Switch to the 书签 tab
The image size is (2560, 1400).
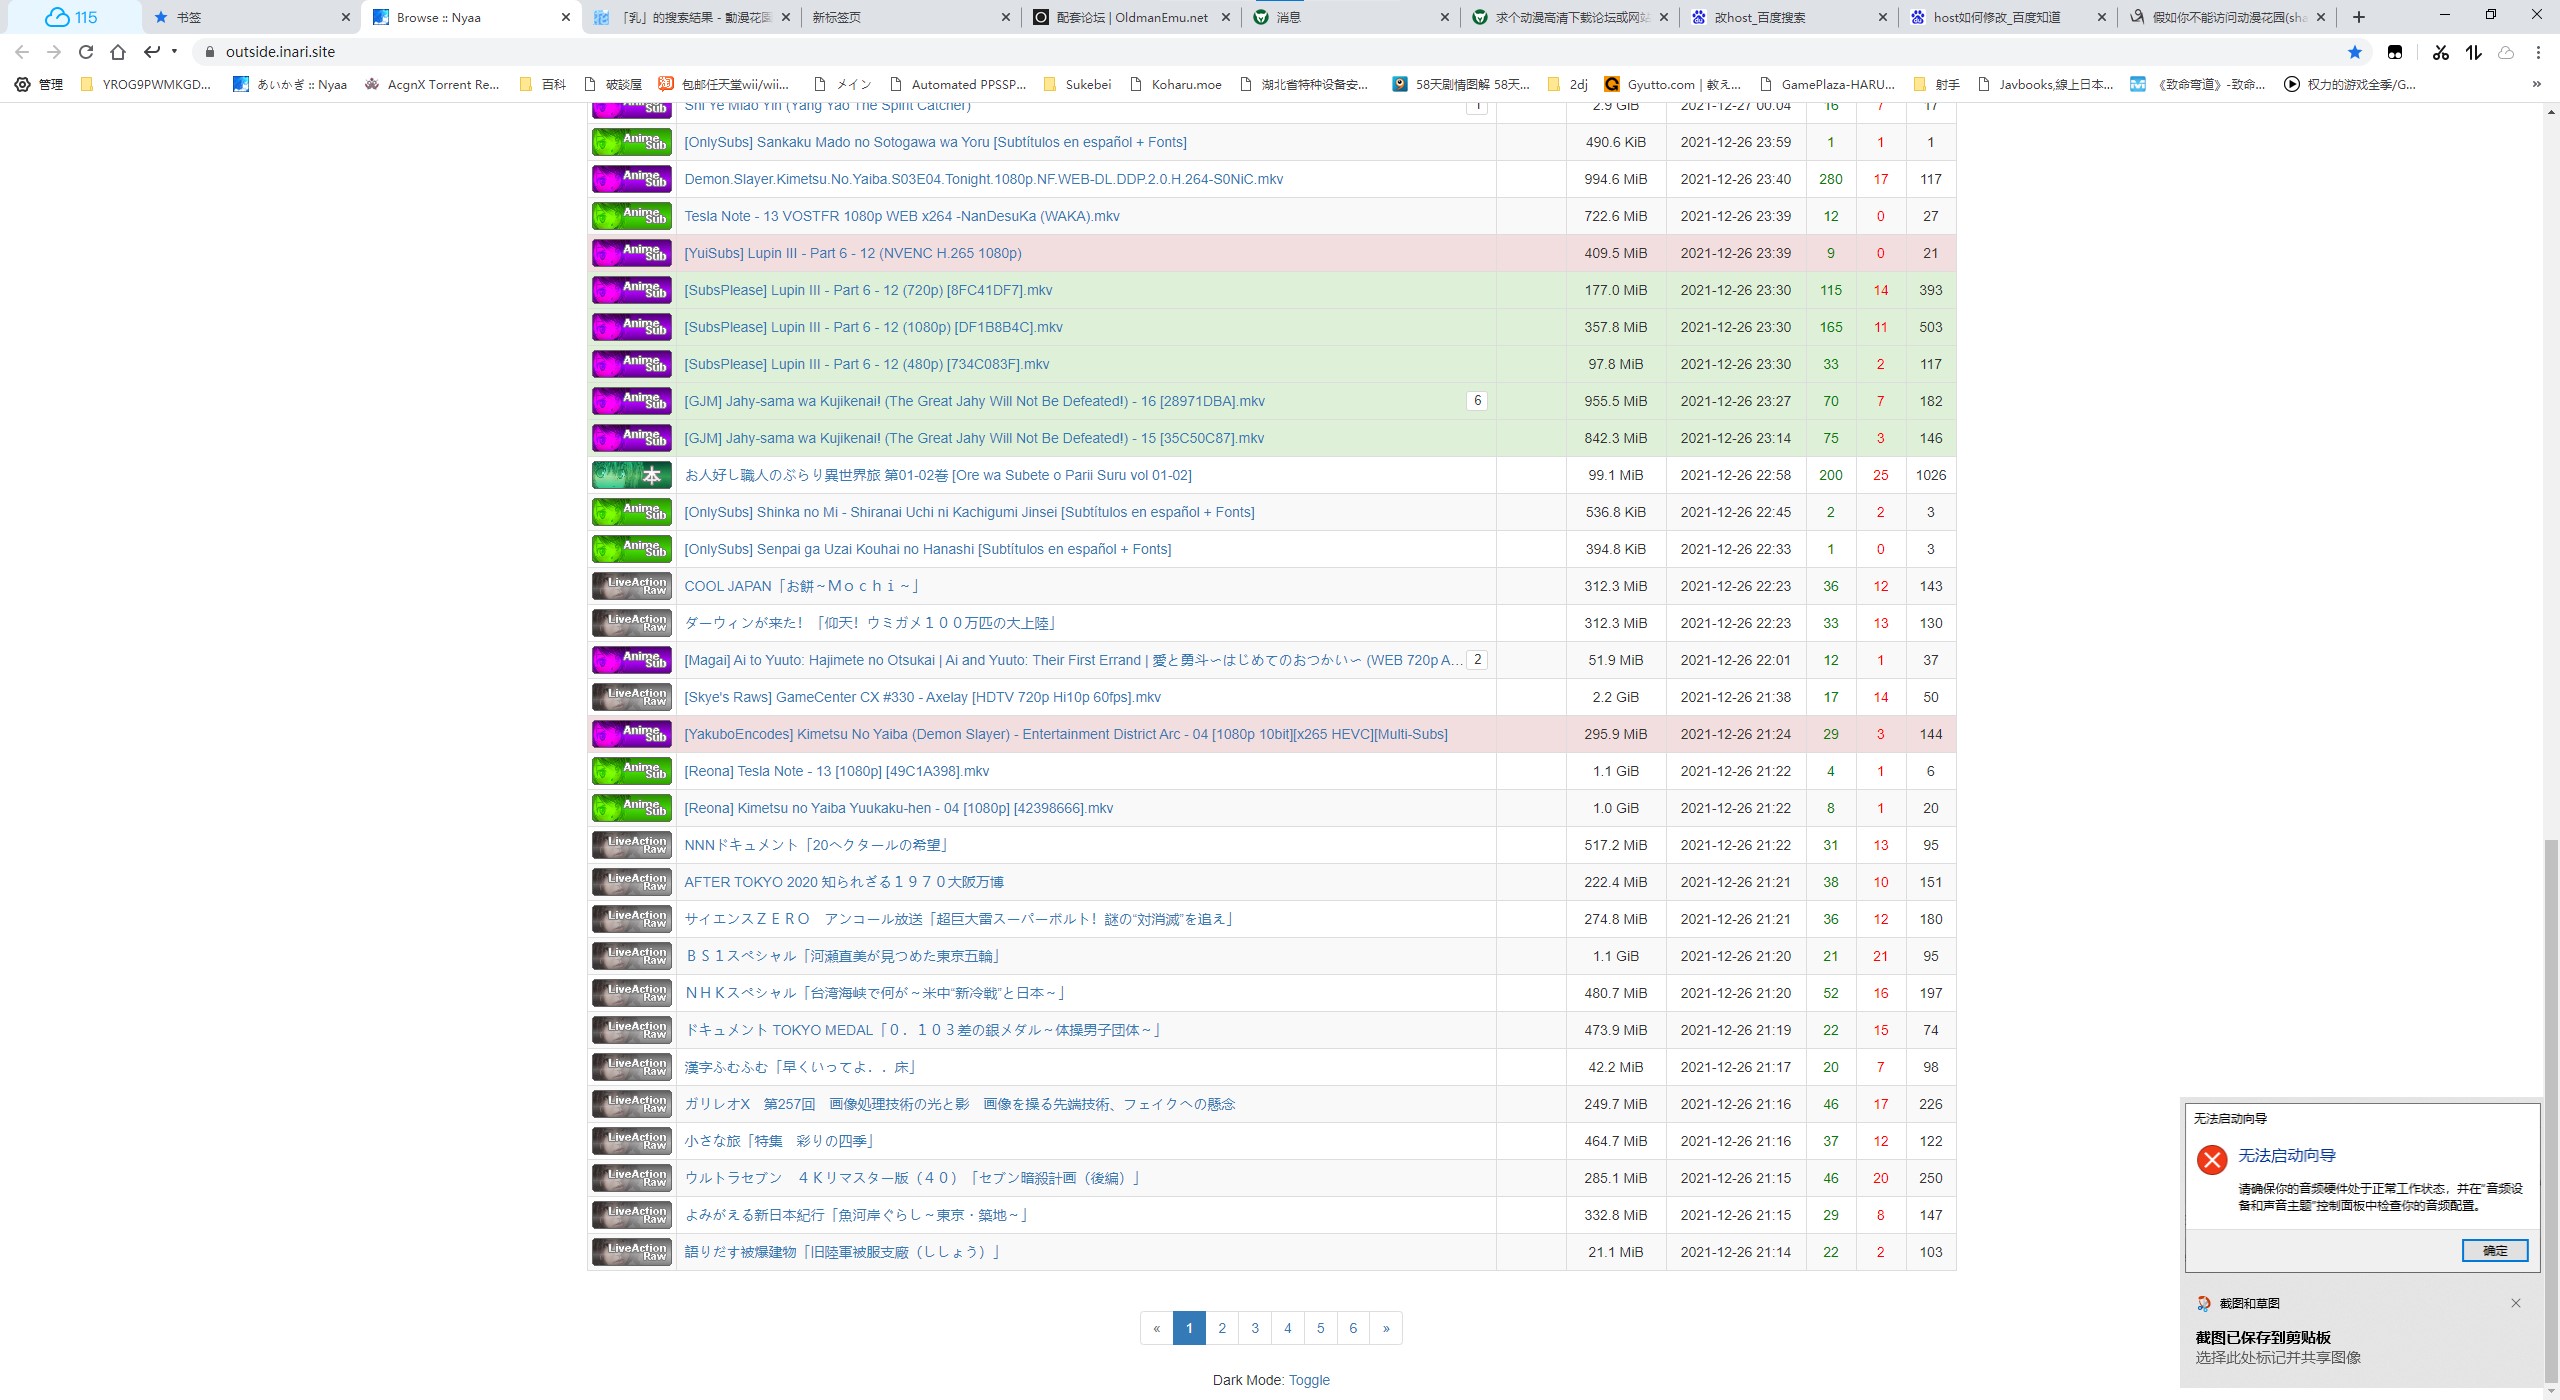click(x=250, y=17)
